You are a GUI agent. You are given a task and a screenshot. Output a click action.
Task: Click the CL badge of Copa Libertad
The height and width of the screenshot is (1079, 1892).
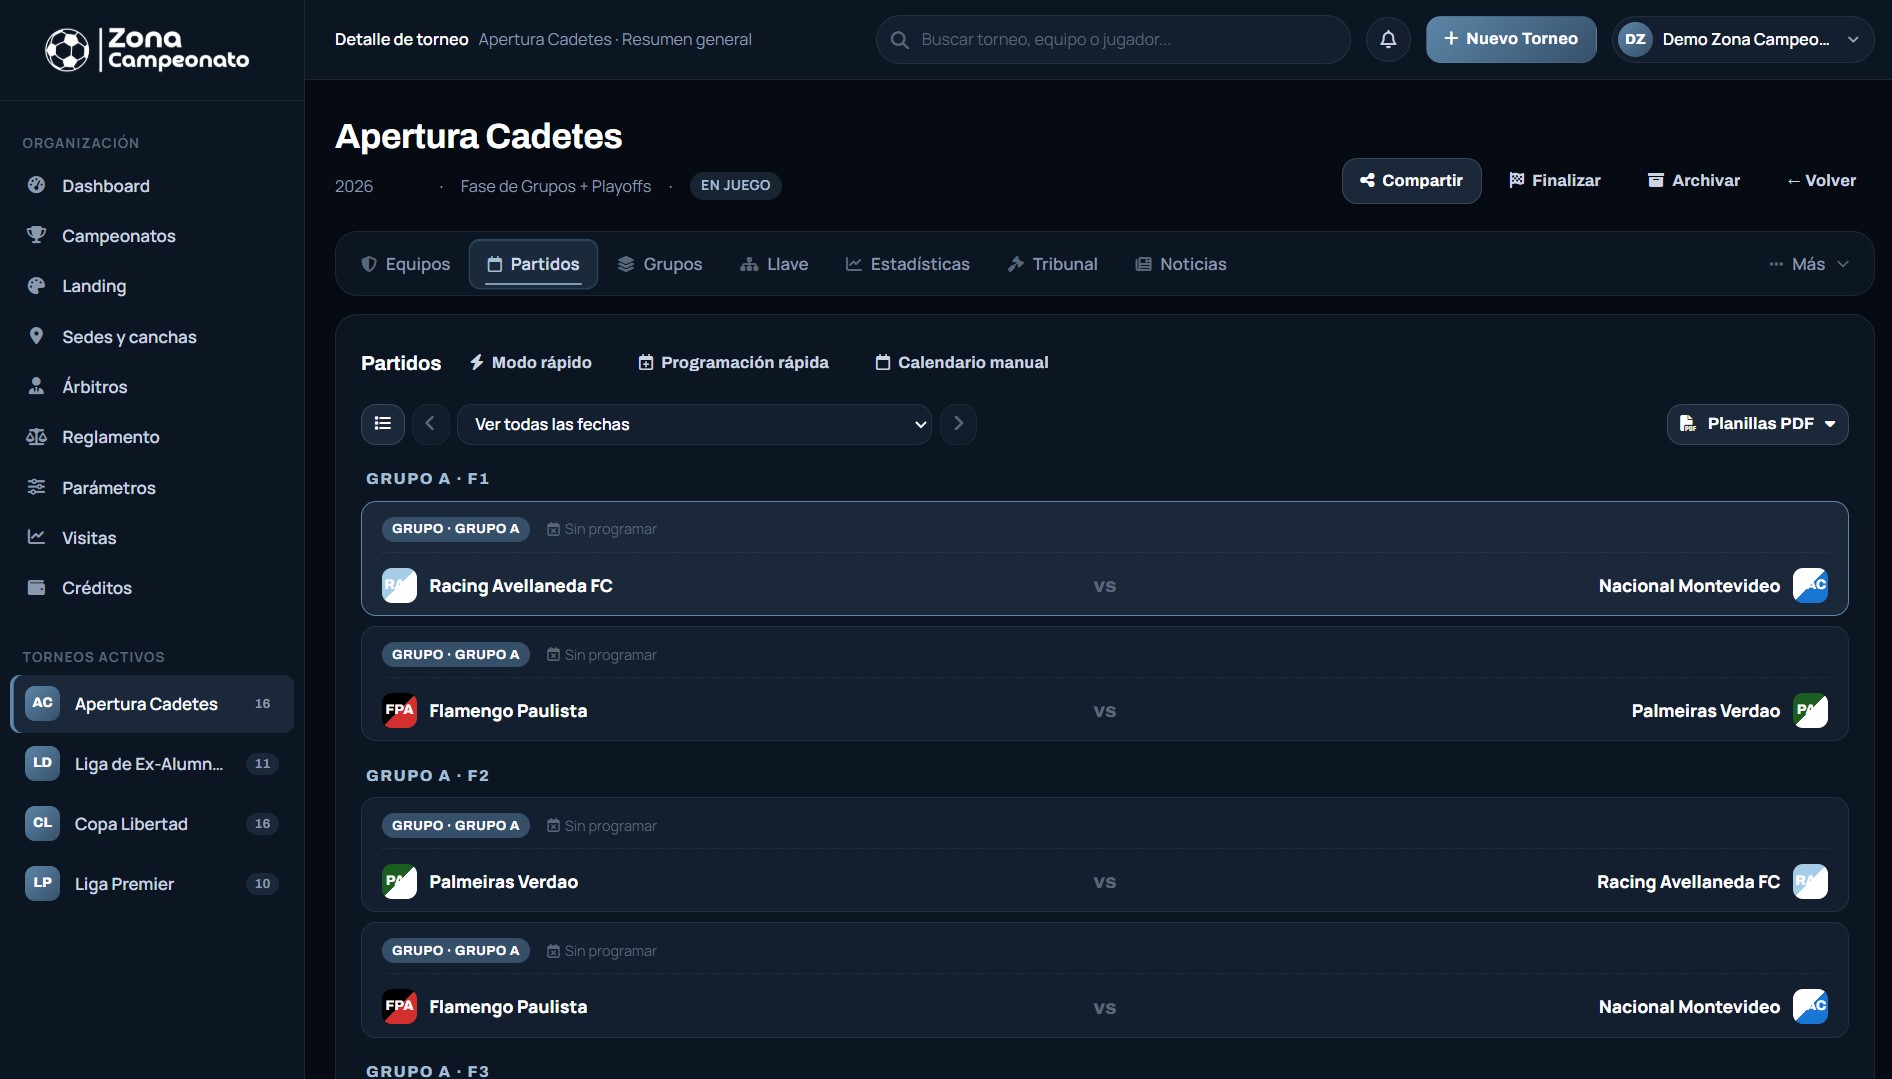coord(42,823)
